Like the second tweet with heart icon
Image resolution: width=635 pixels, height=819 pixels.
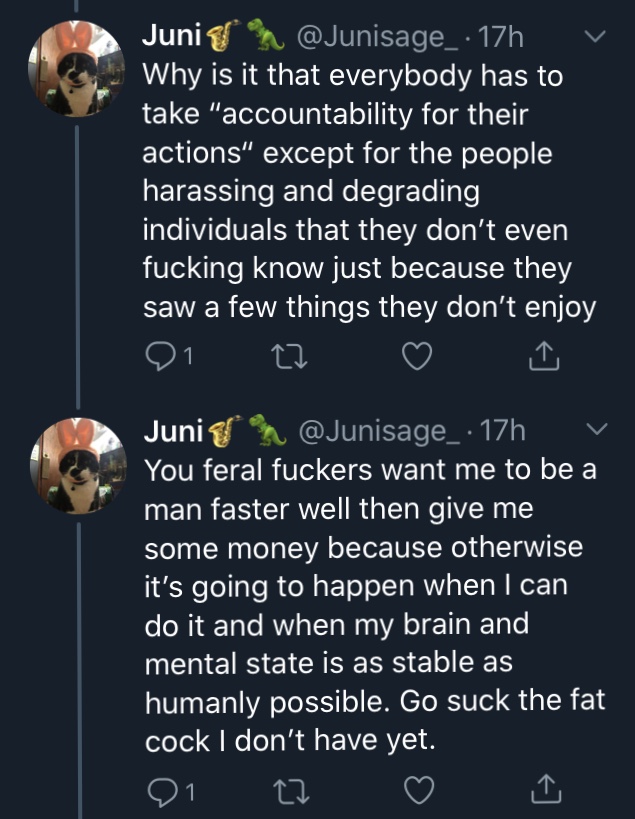tap(419, 790)
